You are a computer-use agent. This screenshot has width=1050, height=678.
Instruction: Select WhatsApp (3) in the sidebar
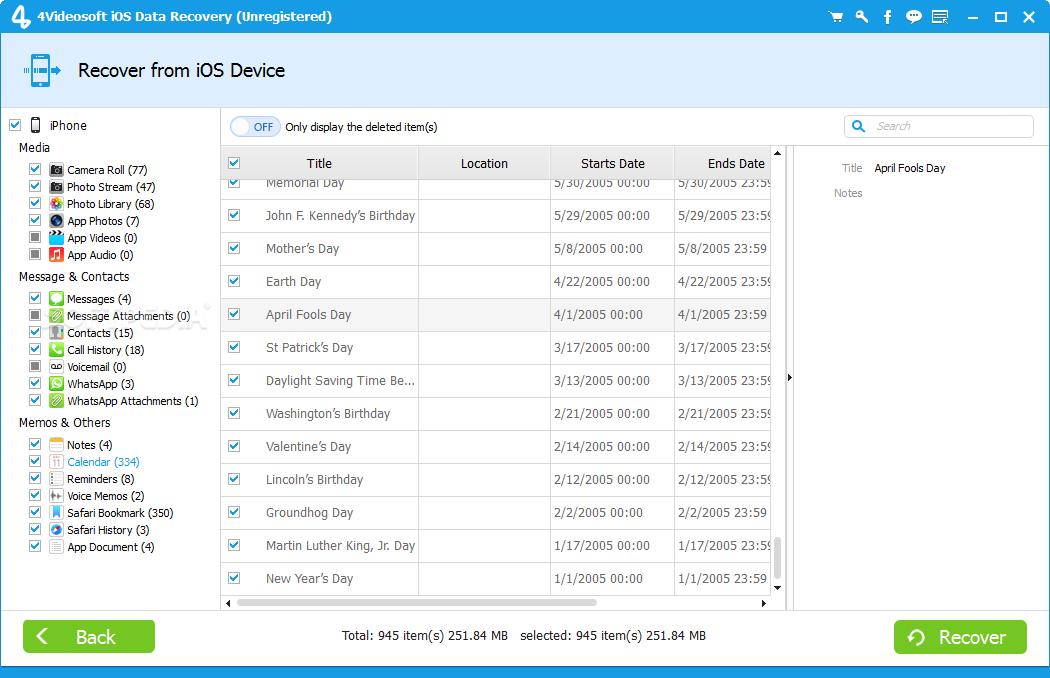point(100,384)
